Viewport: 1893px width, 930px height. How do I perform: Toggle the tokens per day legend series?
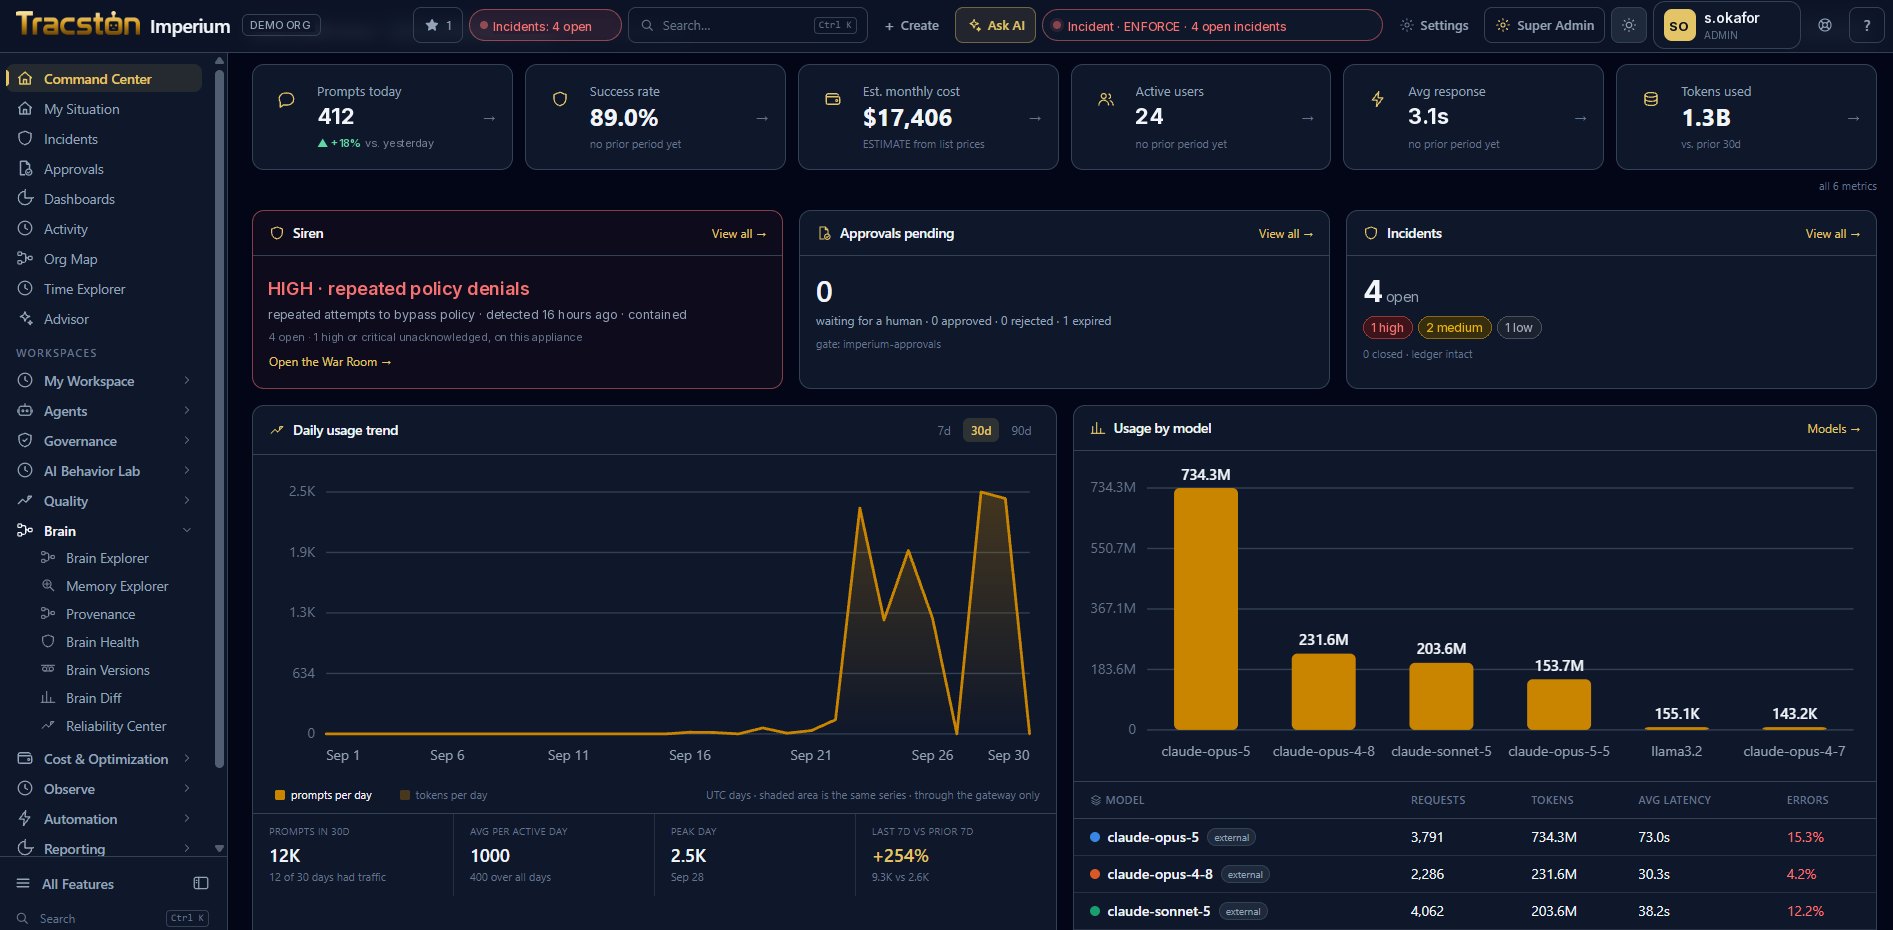(443, 795)
